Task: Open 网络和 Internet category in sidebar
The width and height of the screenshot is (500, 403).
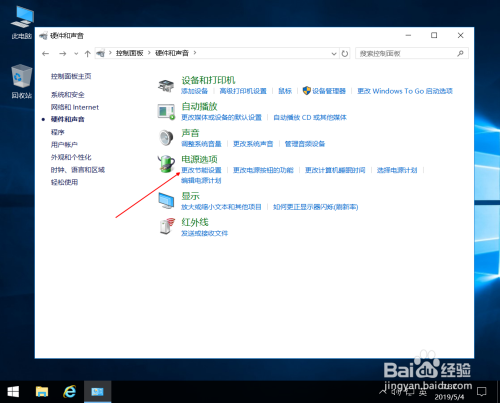Action: click(75, 107)
